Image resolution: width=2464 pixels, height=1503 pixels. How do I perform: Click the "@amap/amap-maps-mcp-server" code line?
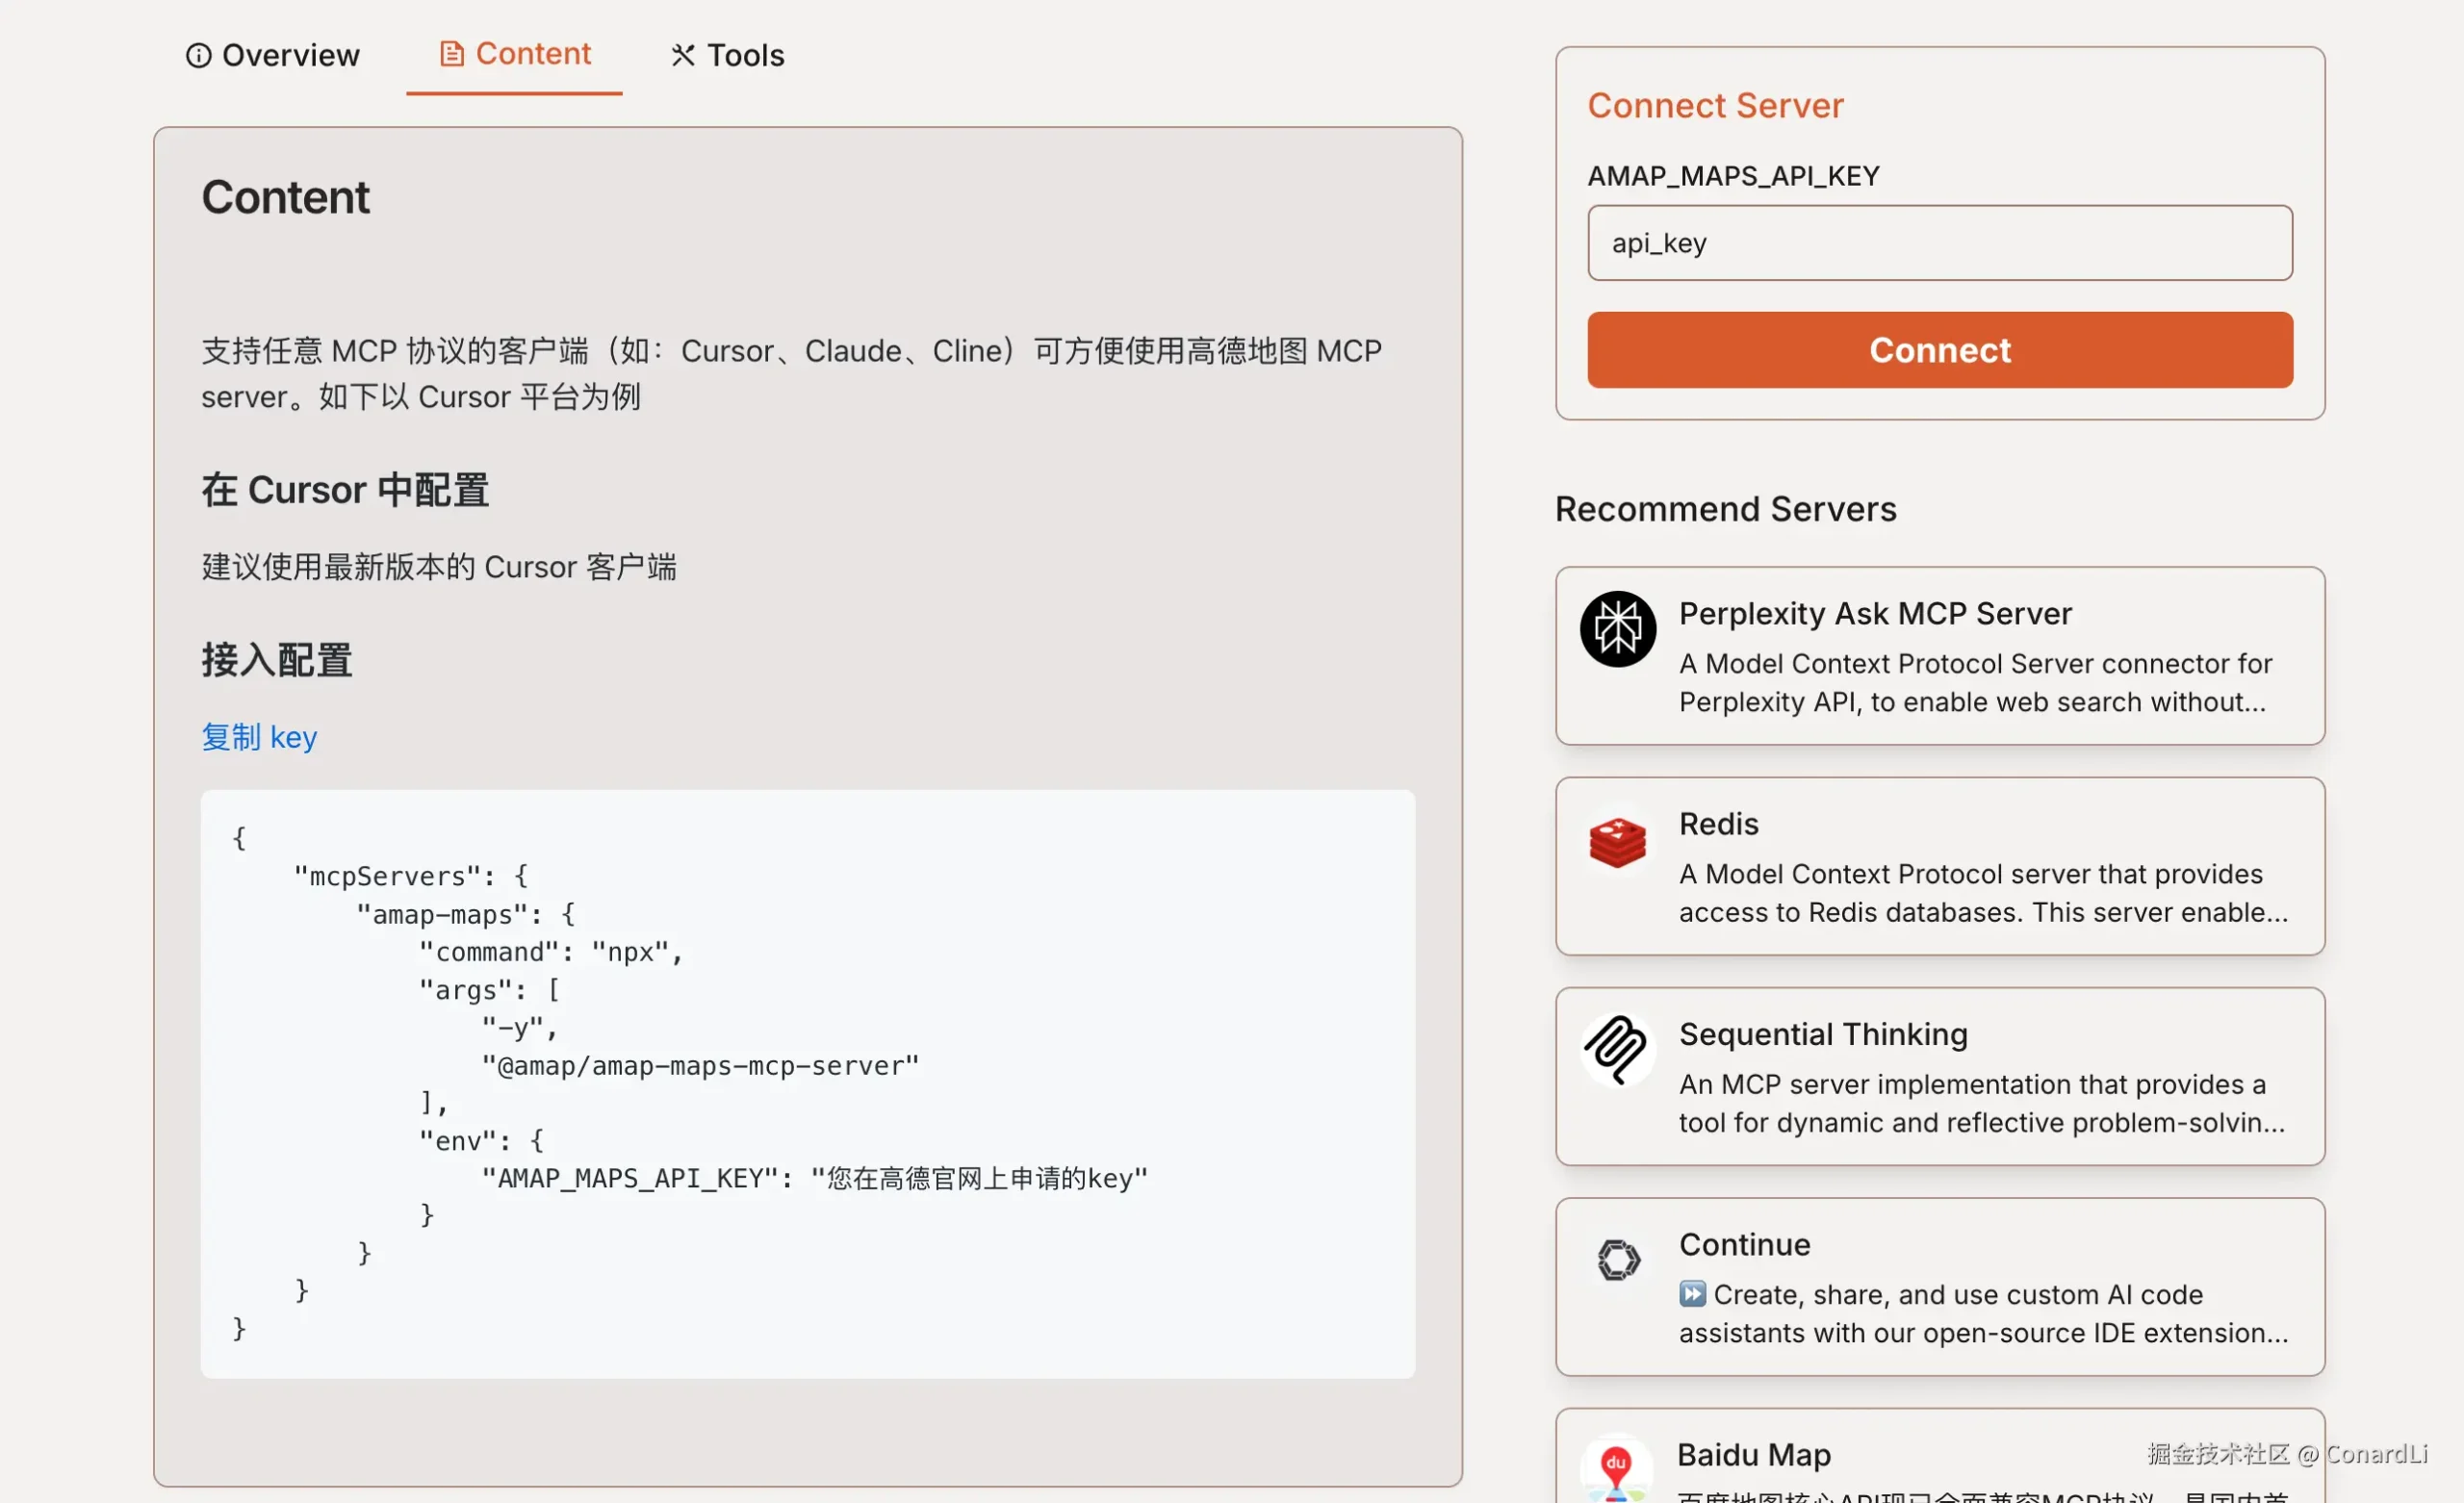pos(700,1066)
